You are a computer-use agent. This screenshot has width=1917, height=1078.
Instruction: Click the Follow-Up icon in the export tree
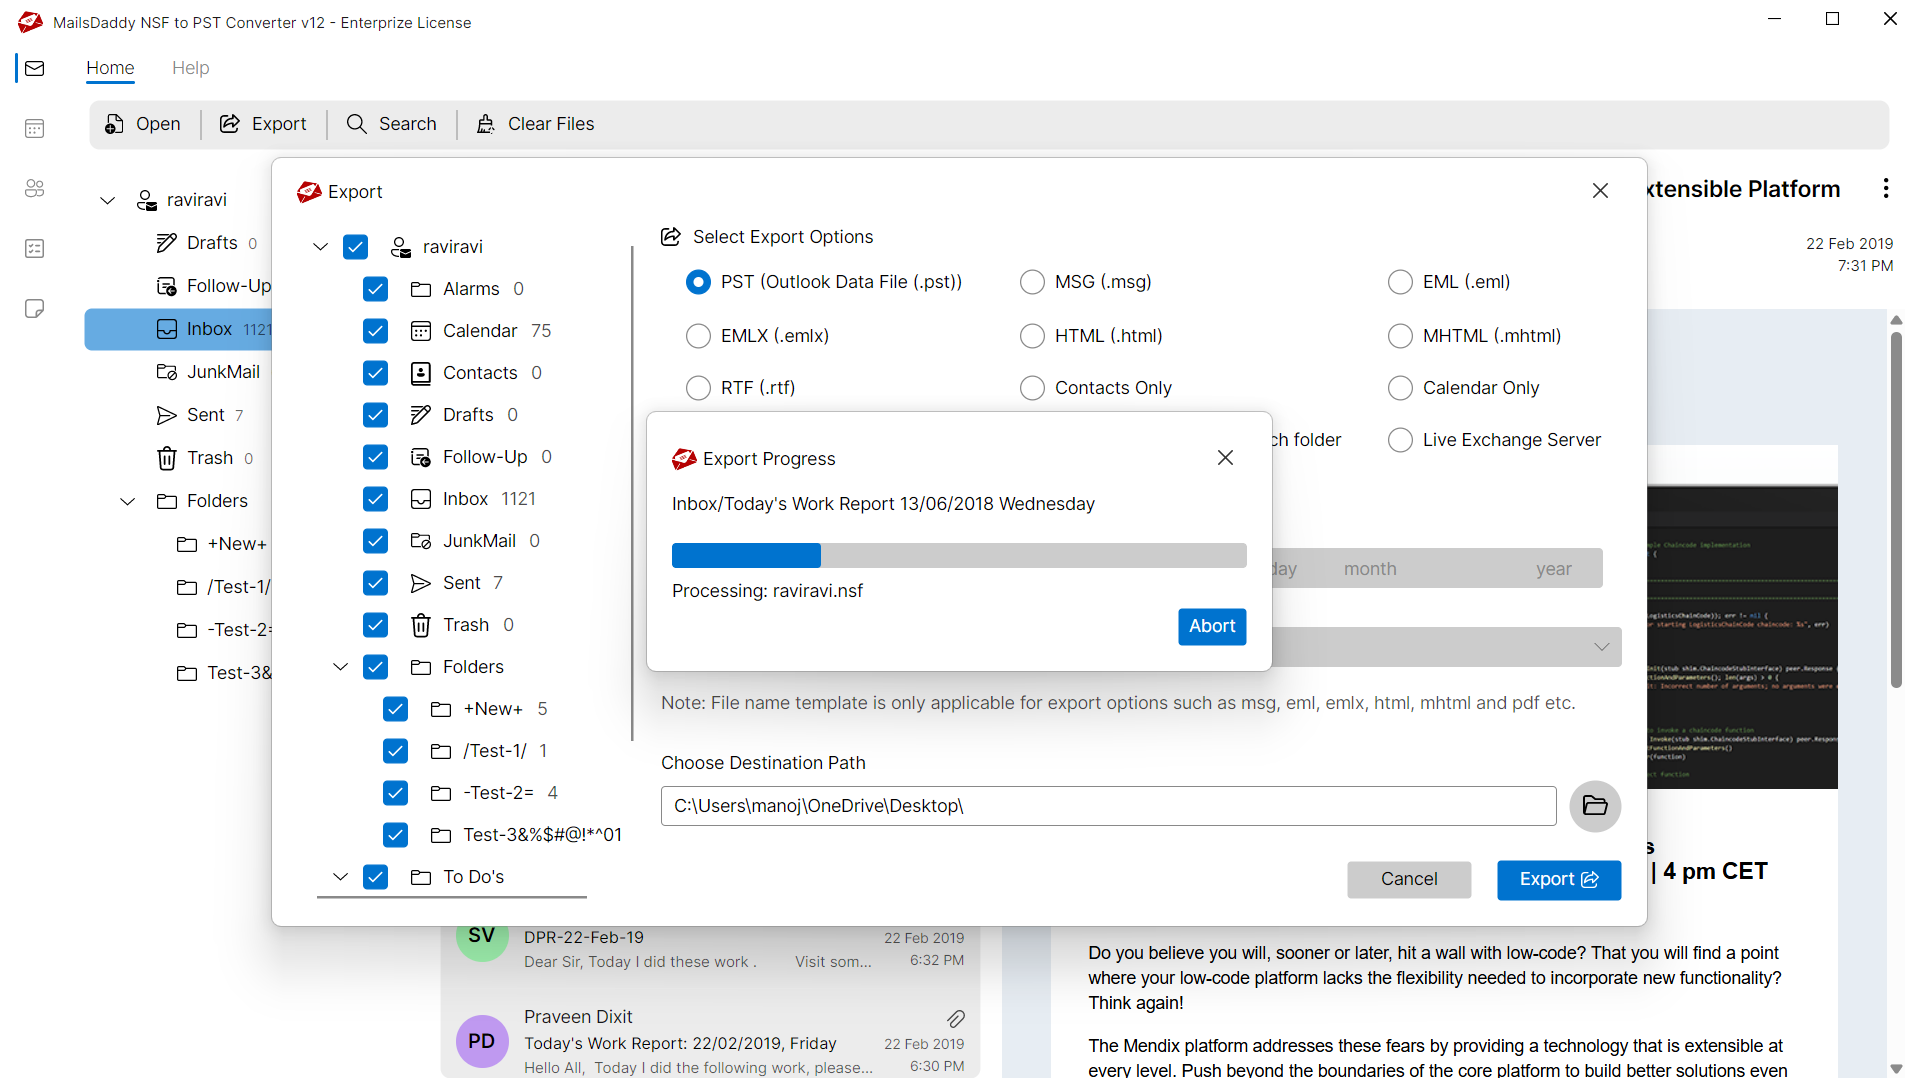pos(421,457)
